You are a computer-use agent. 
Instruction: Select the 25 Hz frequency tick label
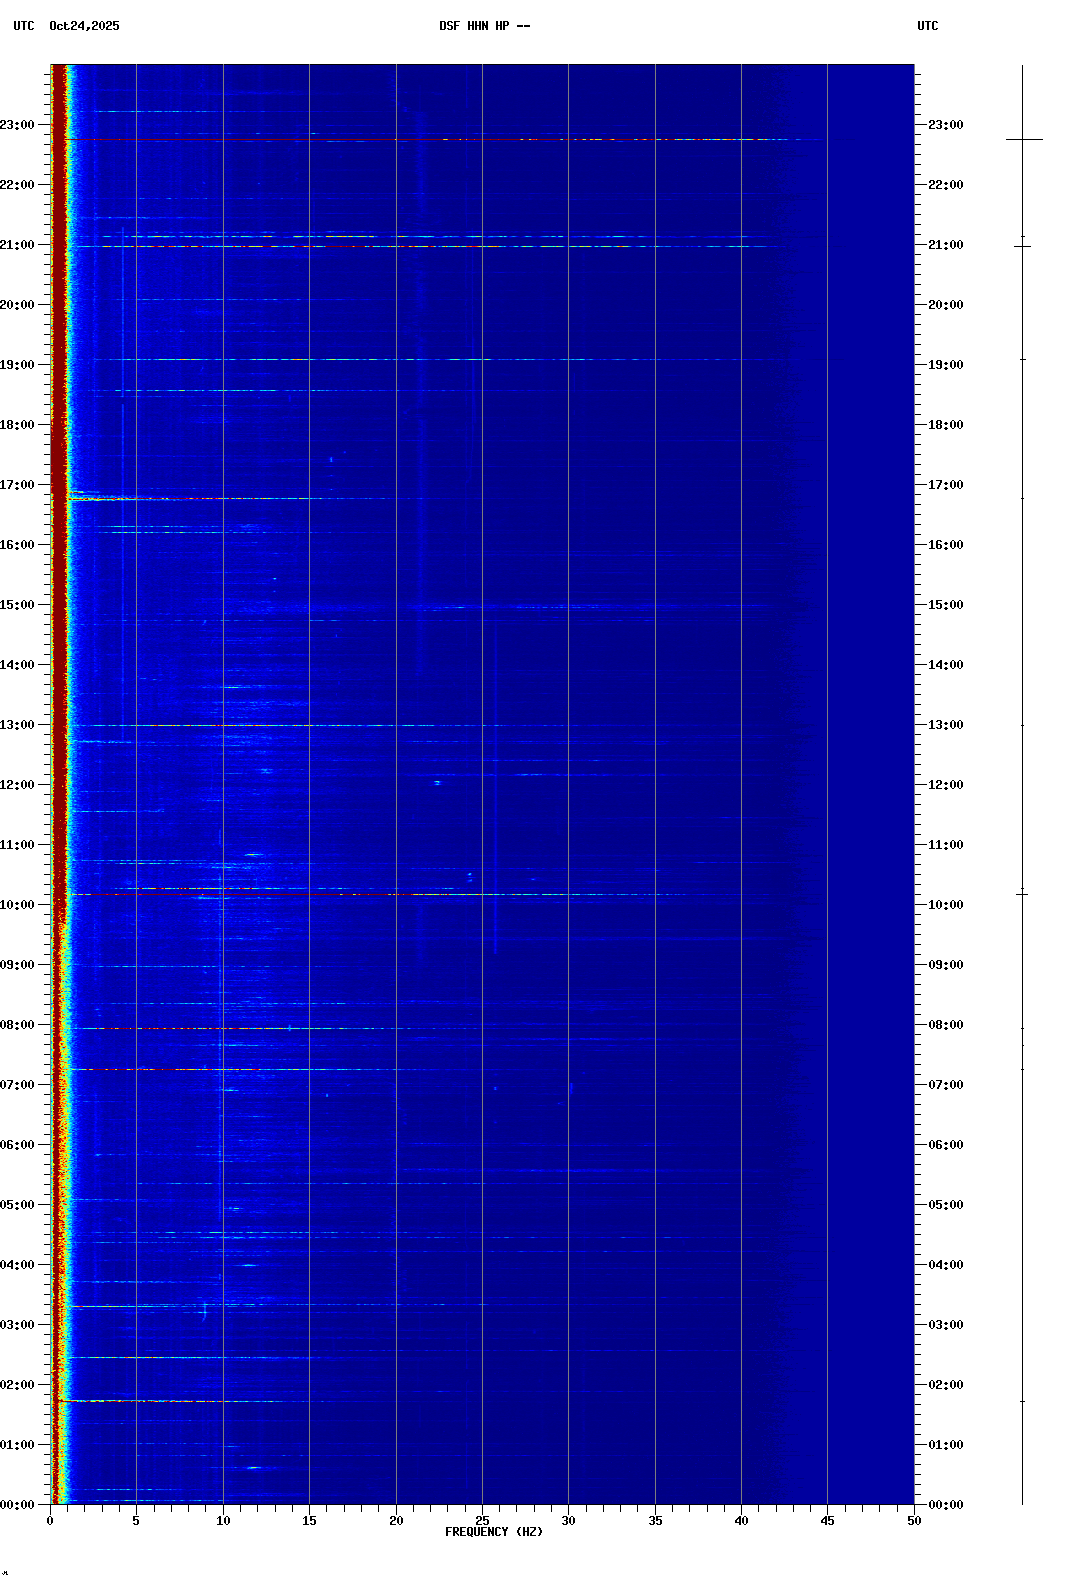pyautogui.click(x=482, y=1521)
